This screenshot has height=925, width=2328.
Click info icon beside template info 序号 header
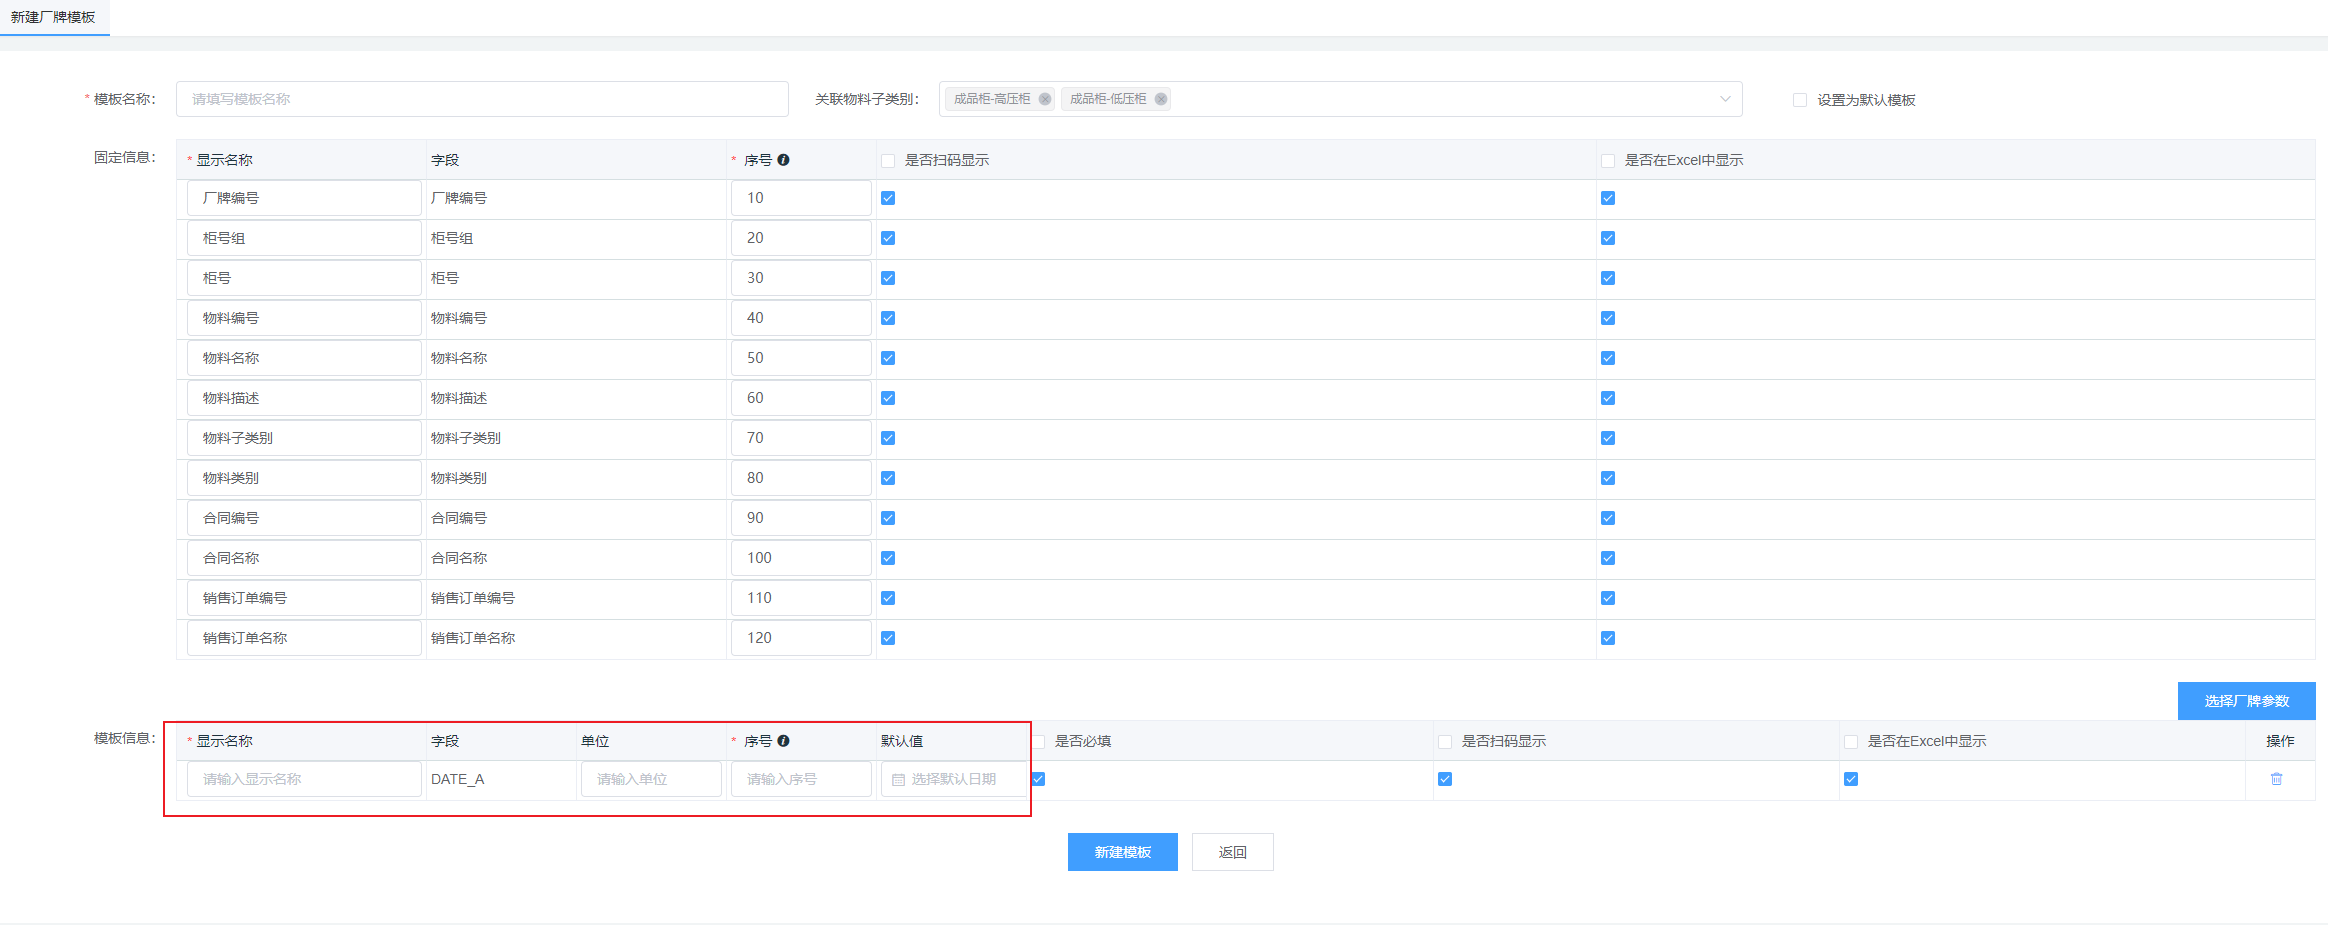click(783, 741)
